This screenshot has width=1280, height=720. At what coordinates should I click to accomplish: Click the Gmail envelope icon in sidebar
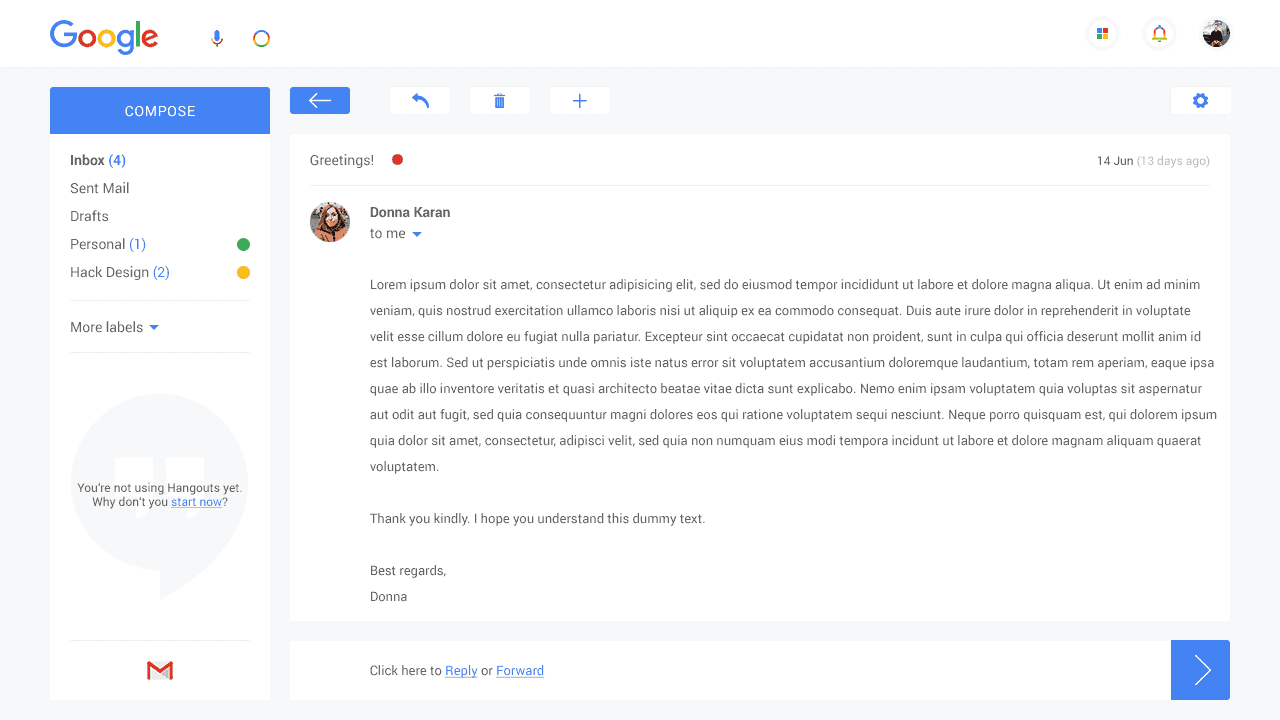tap(159, 670)
